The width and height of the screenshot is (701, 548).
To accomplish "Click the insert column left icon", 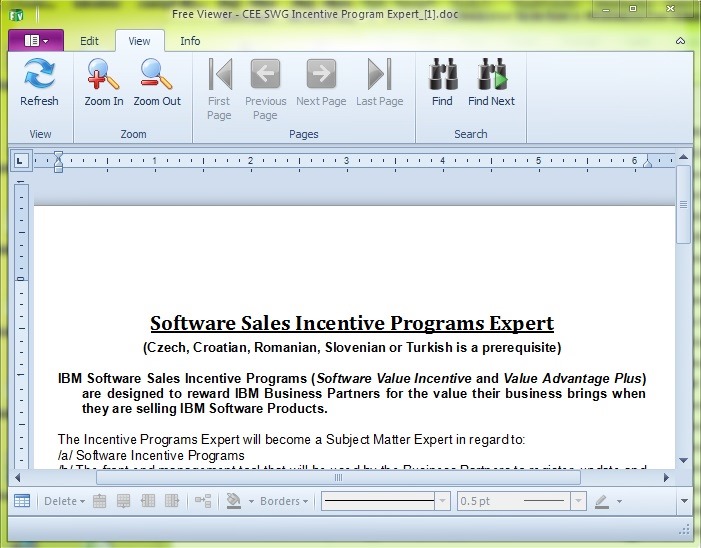I will 148,501.
